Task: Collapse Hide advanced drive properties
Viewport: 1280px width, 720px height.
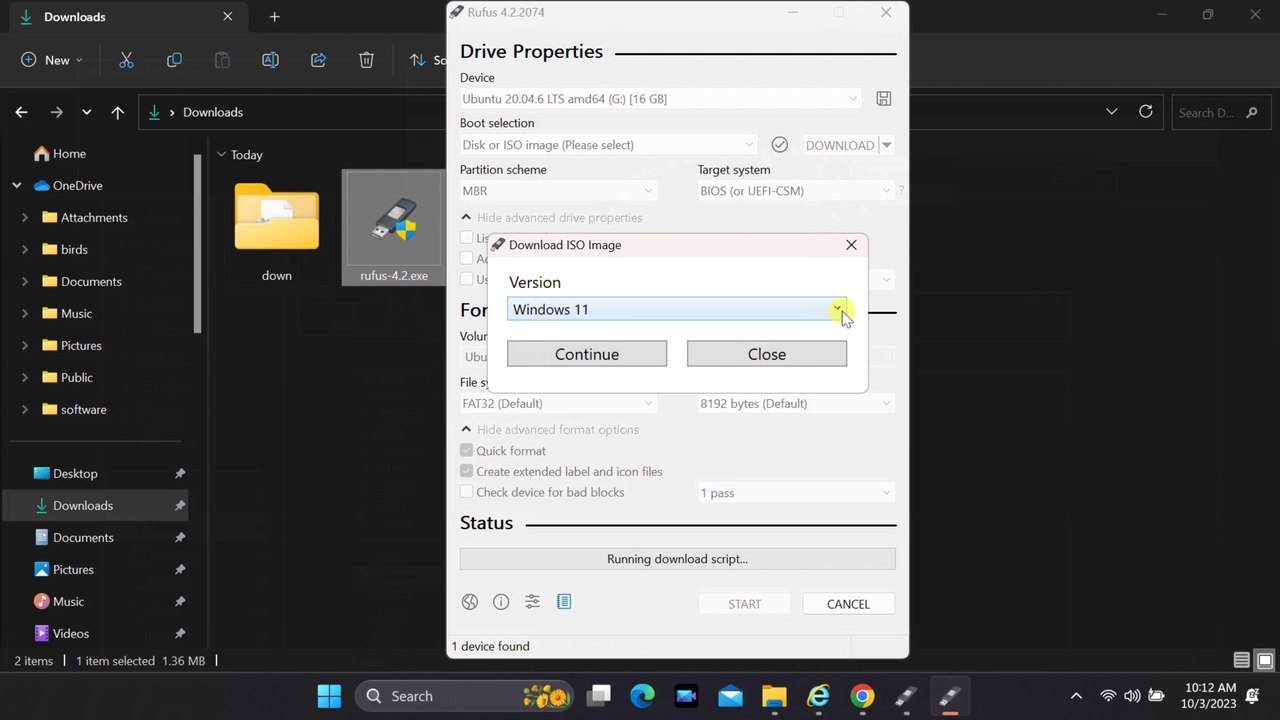Action: coord(552,217)
